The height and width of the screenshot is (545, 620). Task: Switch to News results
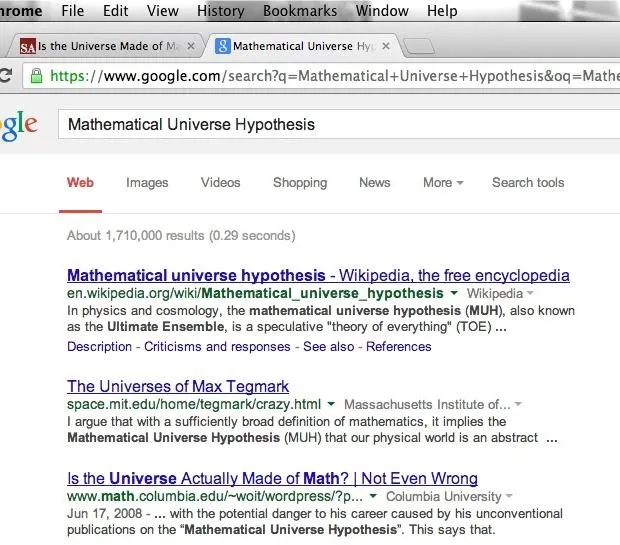pos(374,183)
